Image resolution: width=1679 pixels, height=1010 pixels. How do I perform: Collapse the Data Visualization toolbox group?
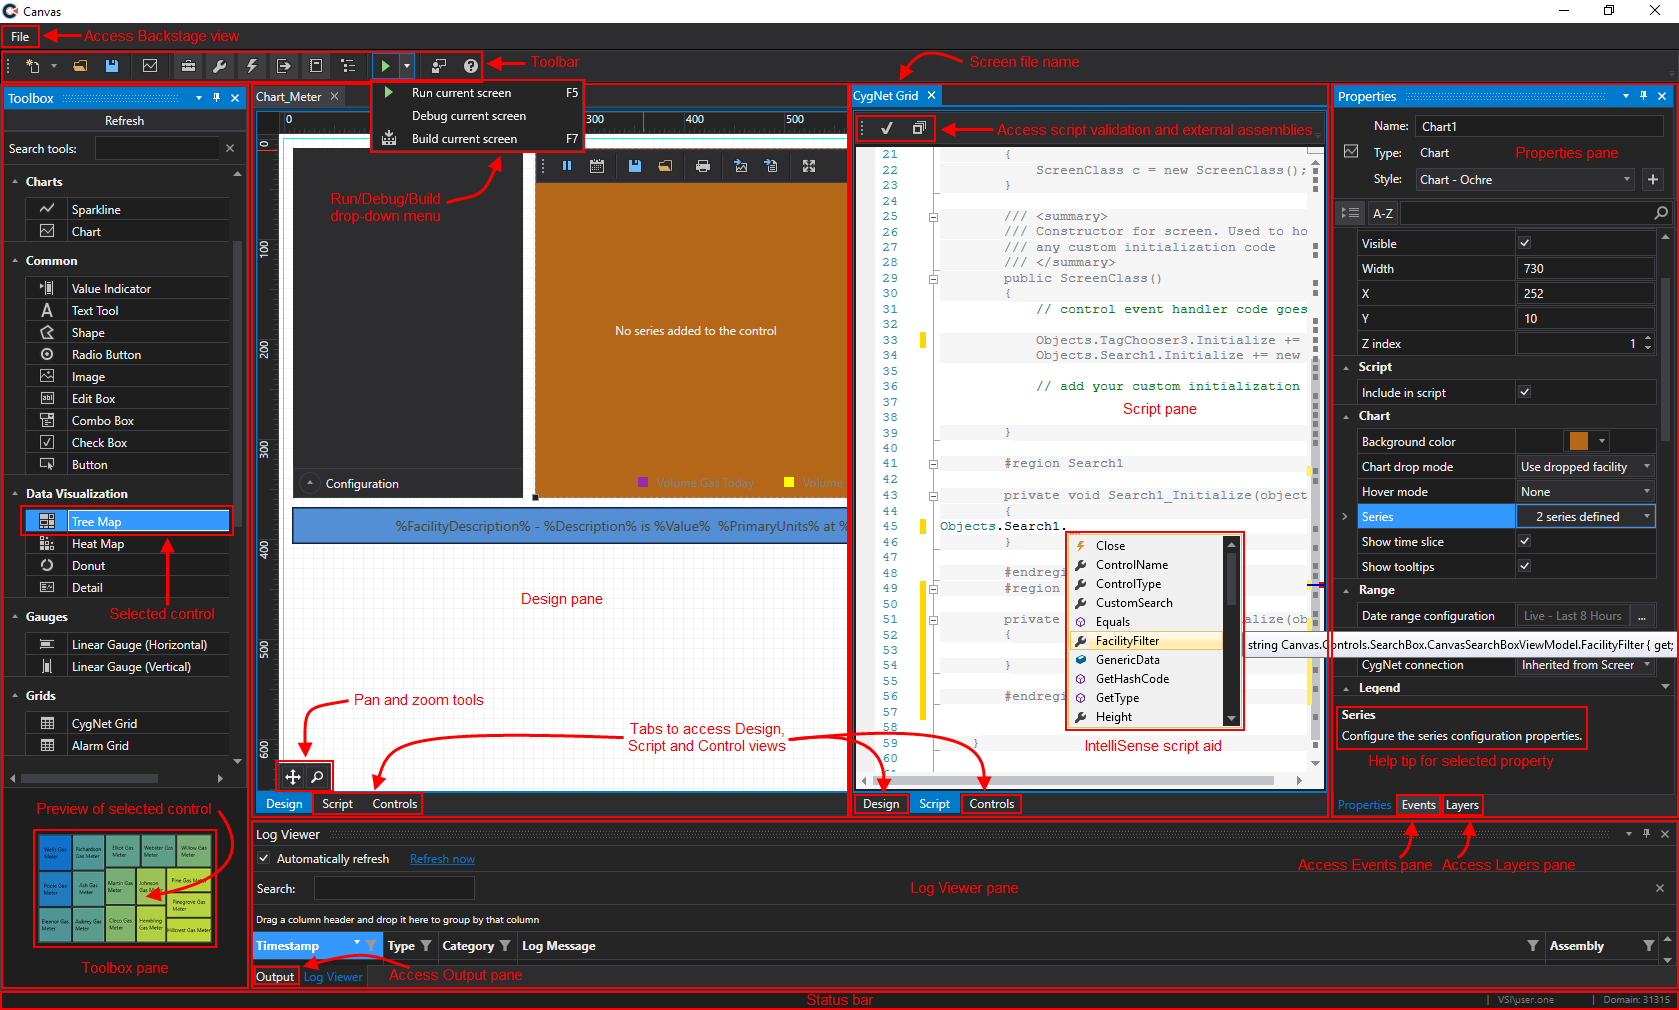[15, 494]
